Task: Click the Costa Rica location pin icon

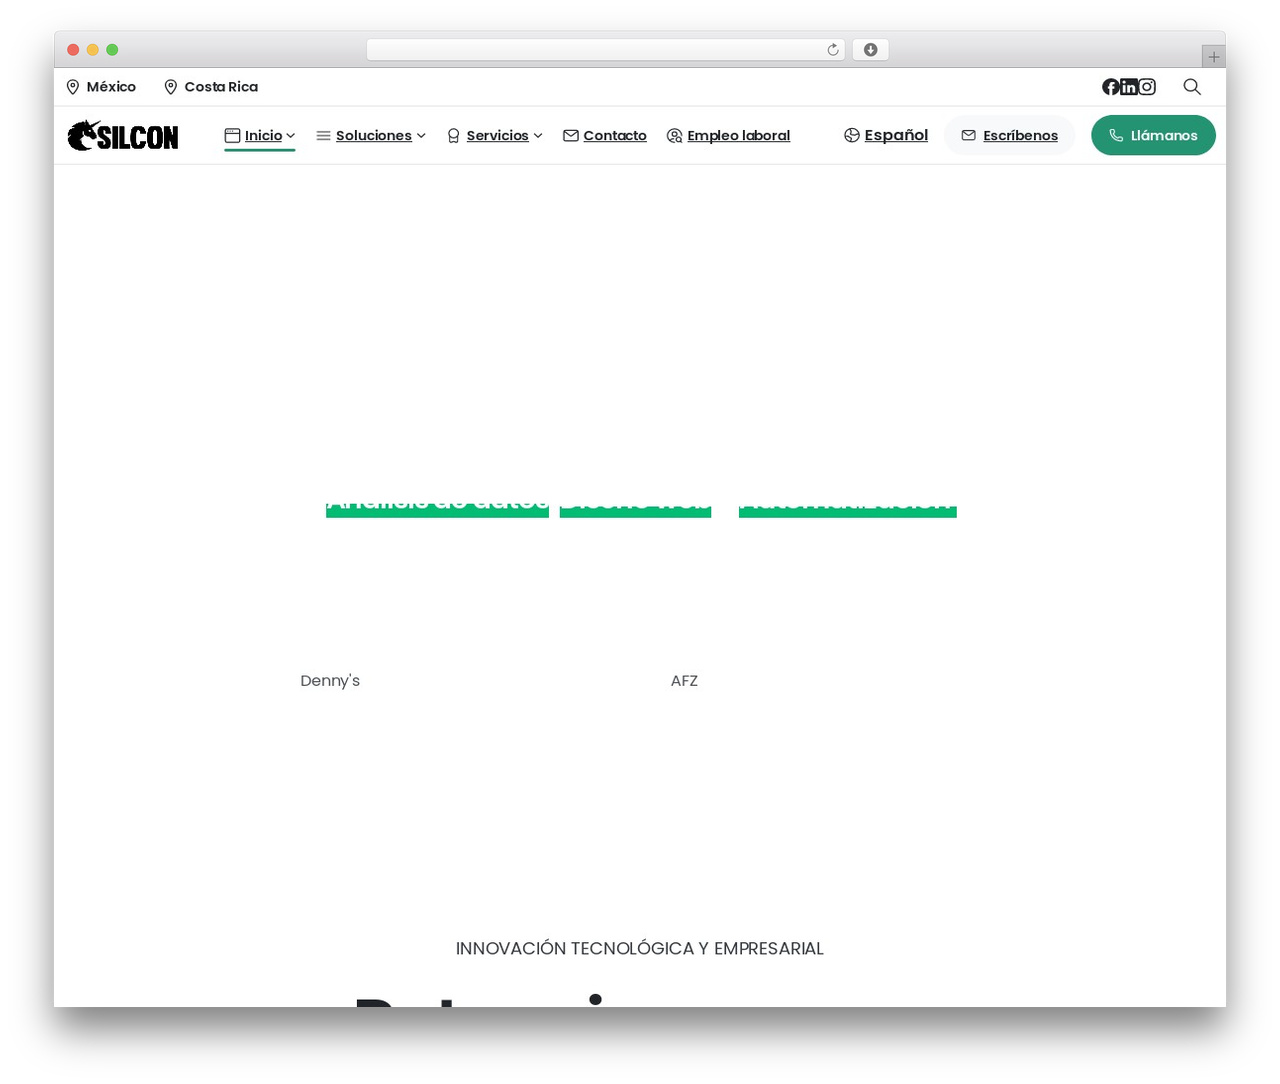Action: [x=171, y=87]
